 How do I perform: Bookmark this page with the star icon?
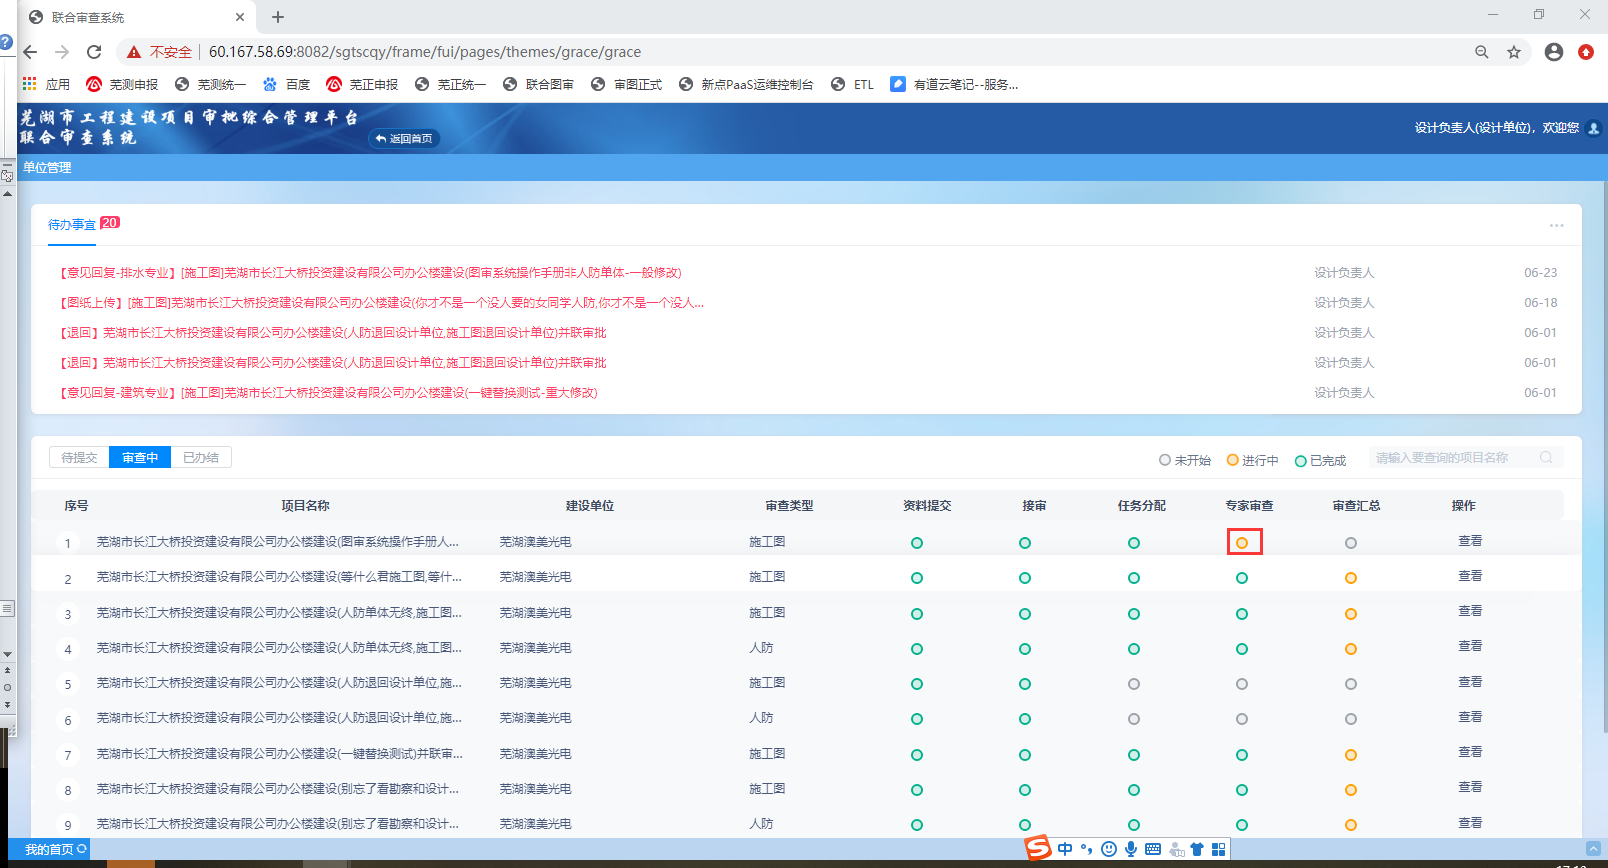tap(1514, 52)
